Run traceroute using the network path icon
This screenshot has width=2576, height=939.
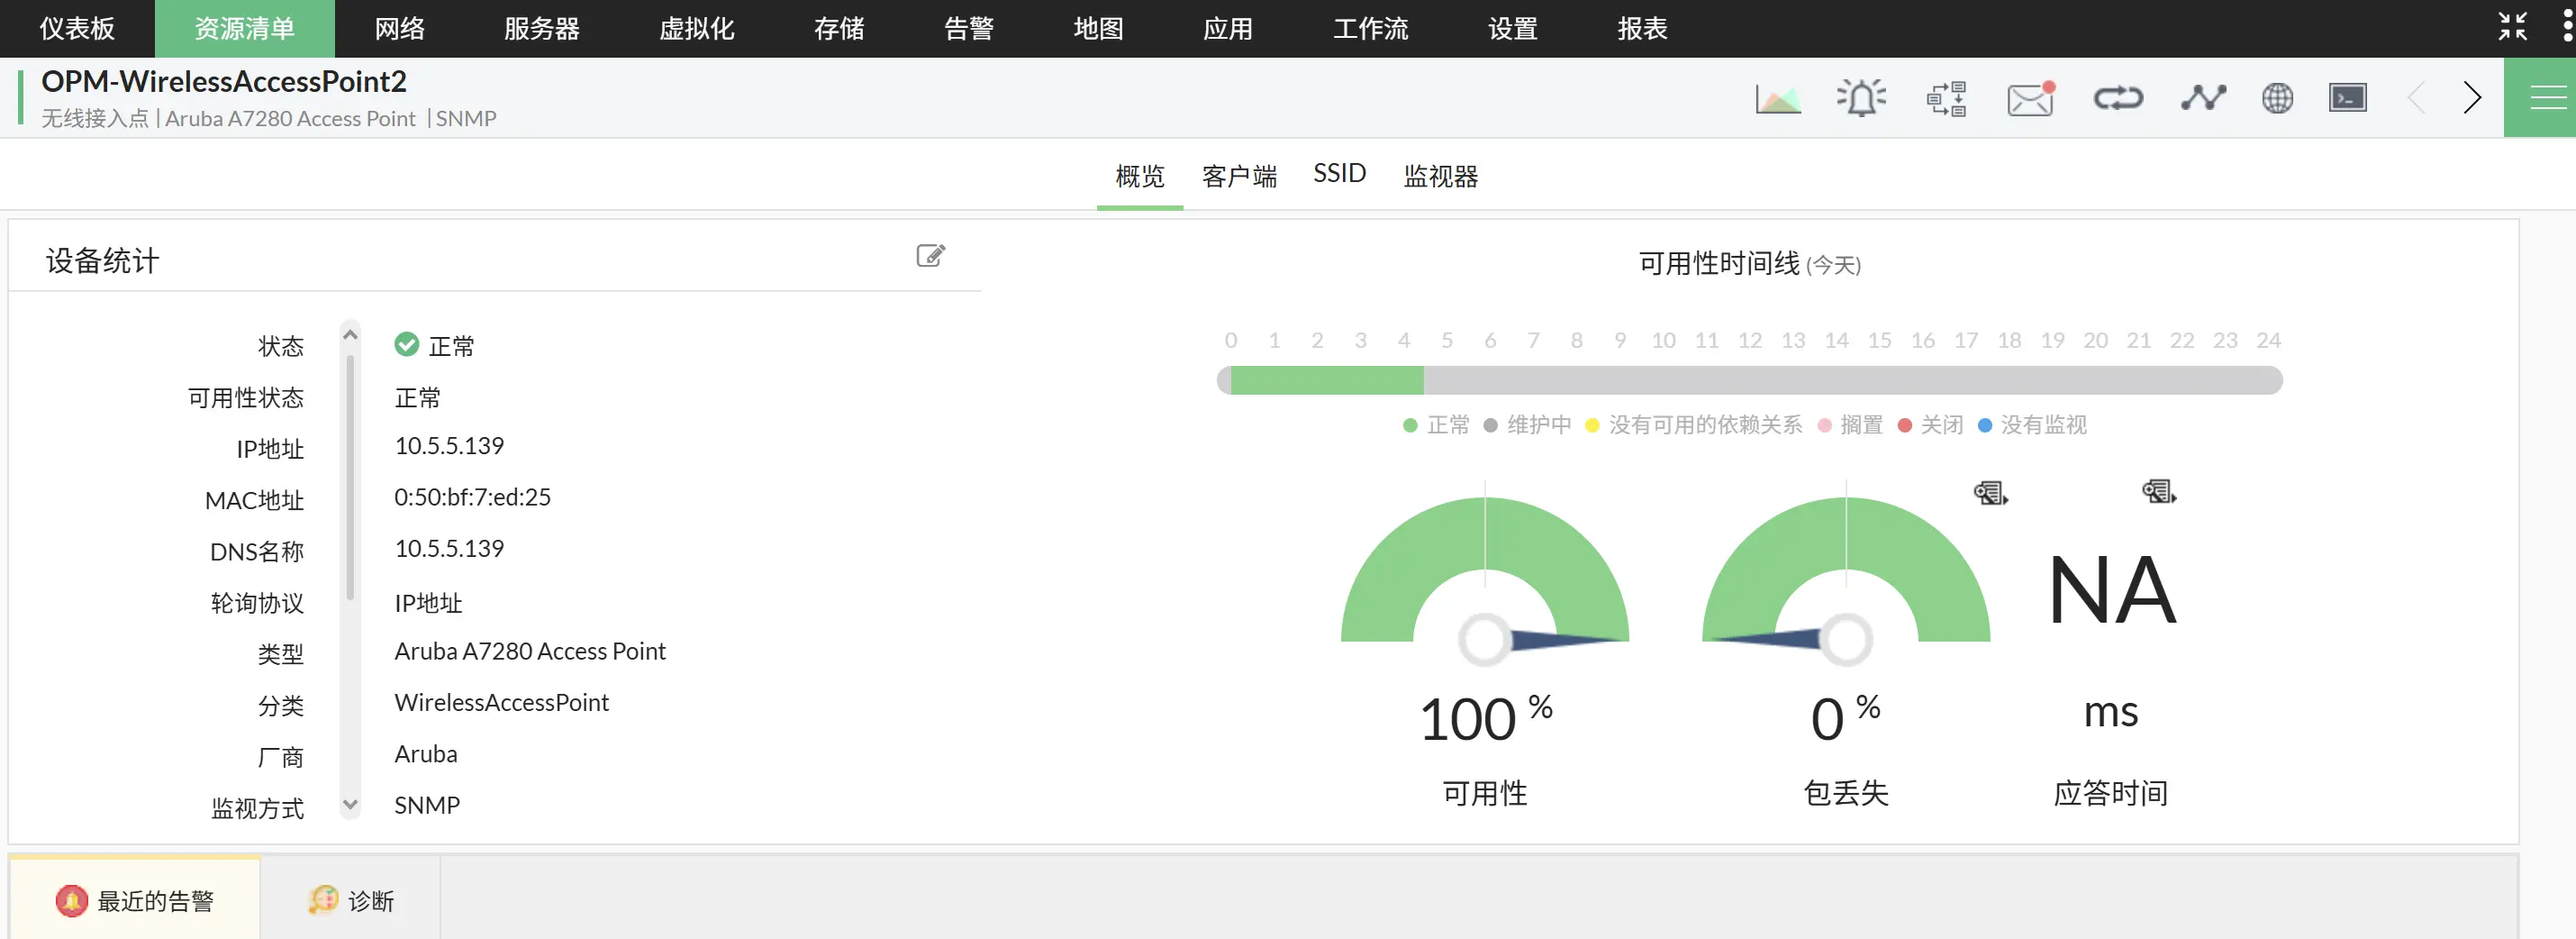2204,97
